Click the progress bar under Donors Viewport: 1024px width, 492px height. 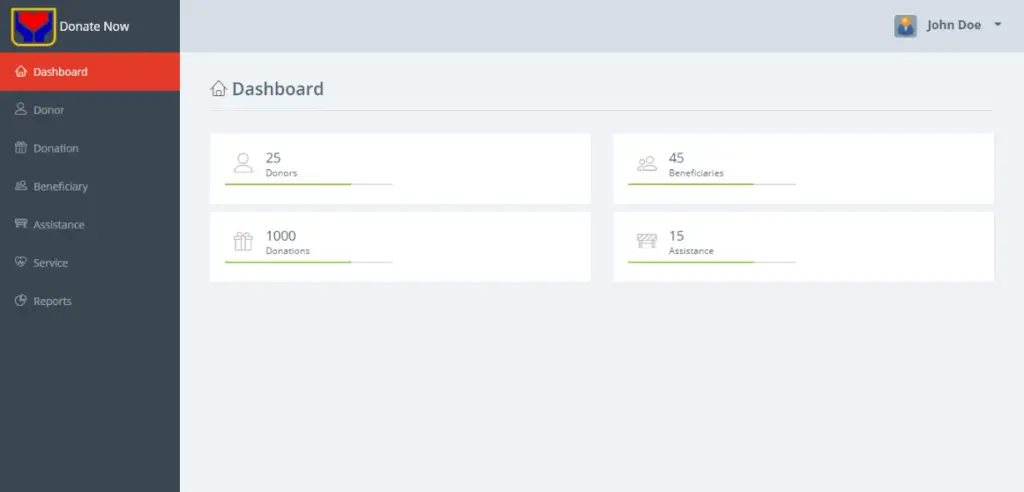(x=309, y=184)
